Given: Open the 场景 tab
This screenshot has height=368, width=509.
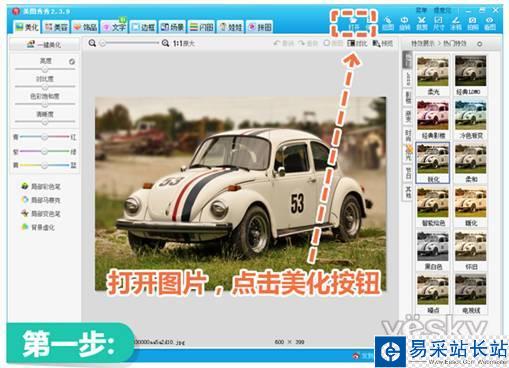Looking at the screenshot, I should point(172,27).
